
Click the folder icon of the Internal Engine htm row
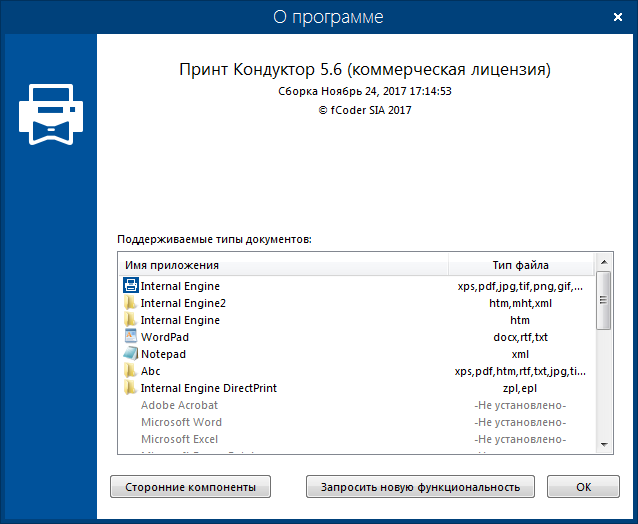(130, 320)
